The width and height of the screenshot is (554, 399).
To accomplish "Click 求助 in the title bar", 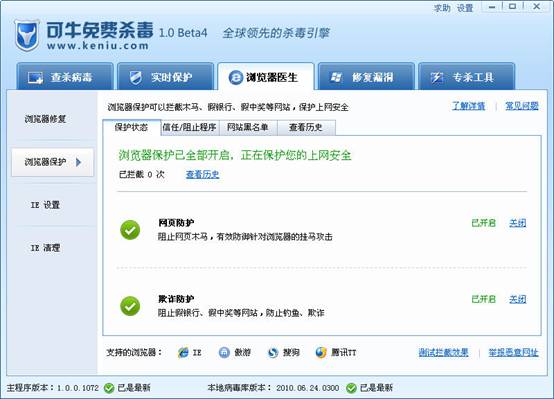I will click(x=442, y=8).
